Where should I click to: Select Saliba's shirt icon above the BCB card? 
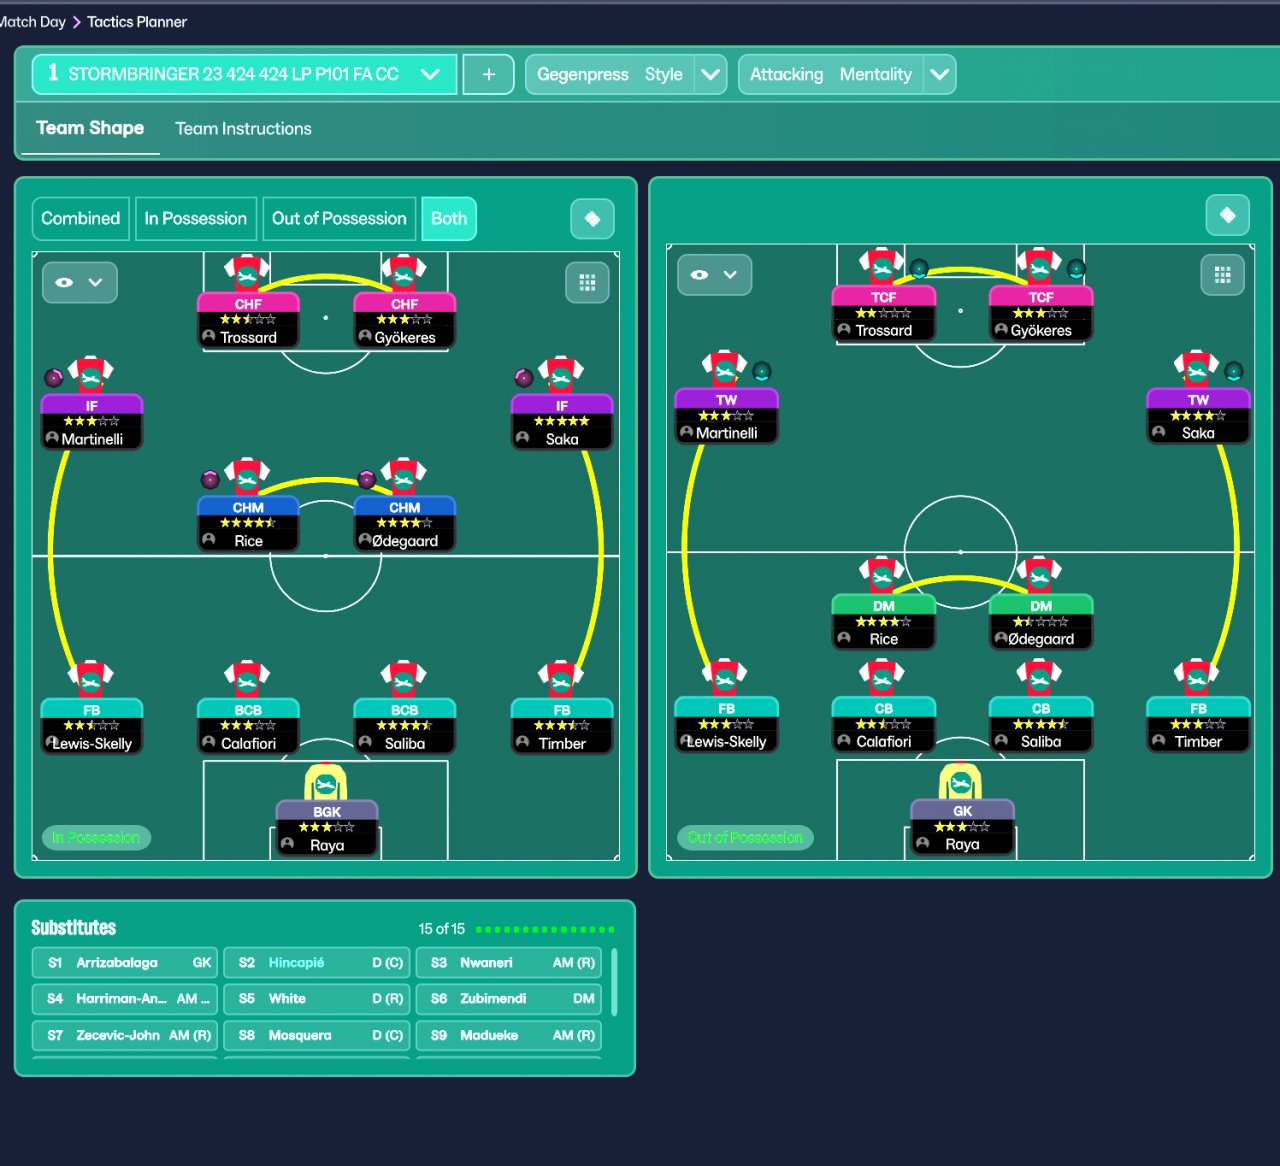404,679
